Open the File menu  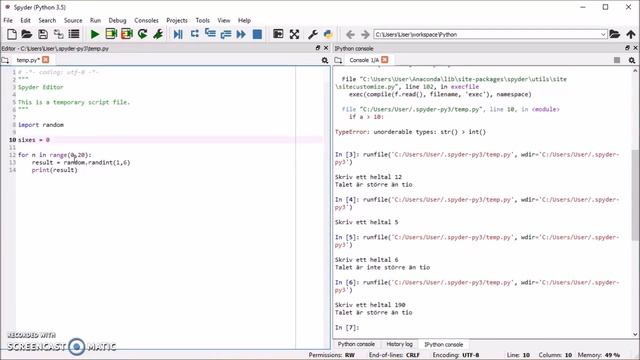point(8,20)
